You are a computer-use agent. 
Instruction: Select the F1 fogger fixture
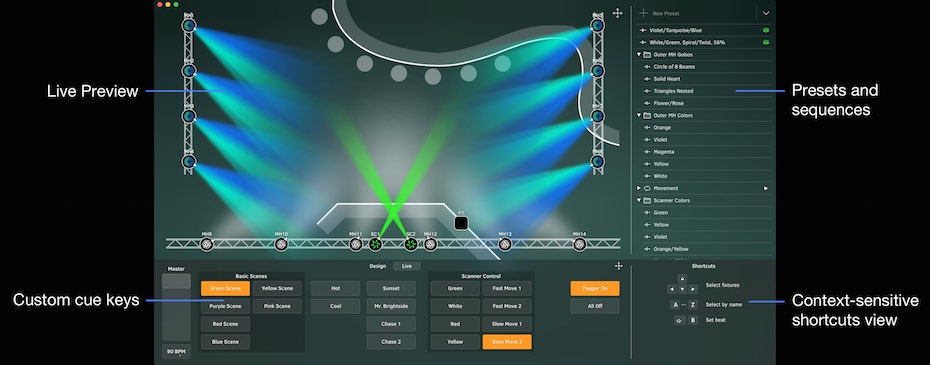click(x=461, y=223)
